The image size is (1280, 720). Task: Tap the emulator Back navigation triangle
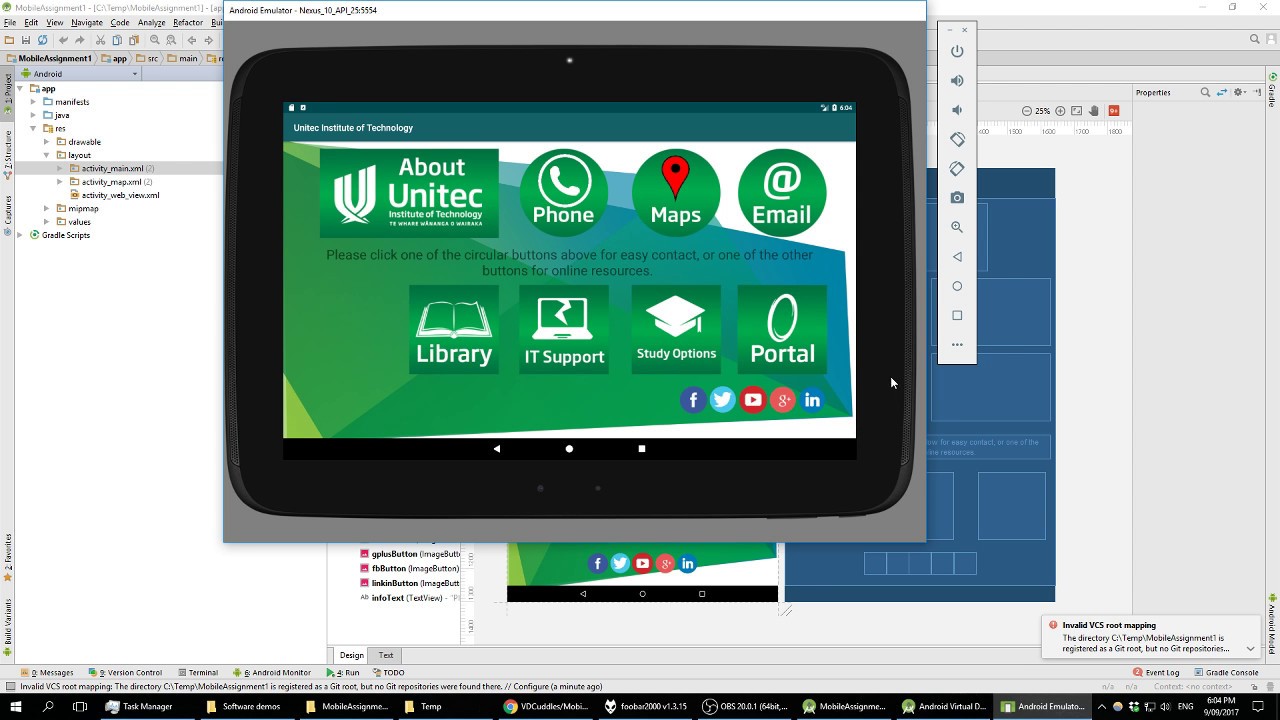(497, 449)
